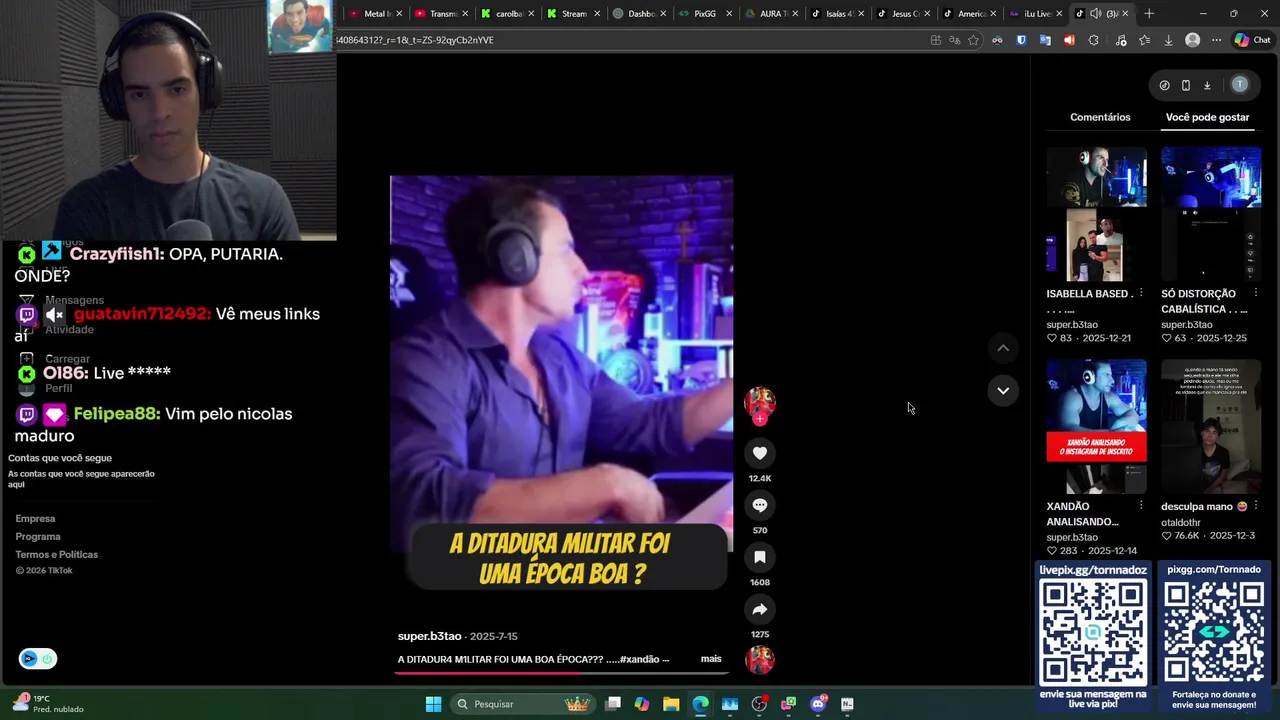Select the Você pode gostar tab
This screenshot has width=1280, height=720.
point(1207,117)
